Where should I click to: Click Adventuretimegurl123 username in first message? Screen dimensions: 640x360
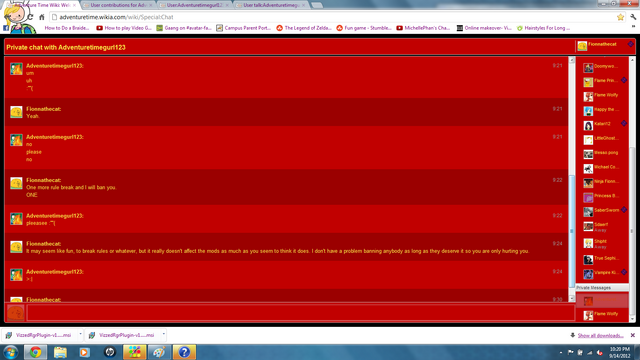click(x=55, y=66)
